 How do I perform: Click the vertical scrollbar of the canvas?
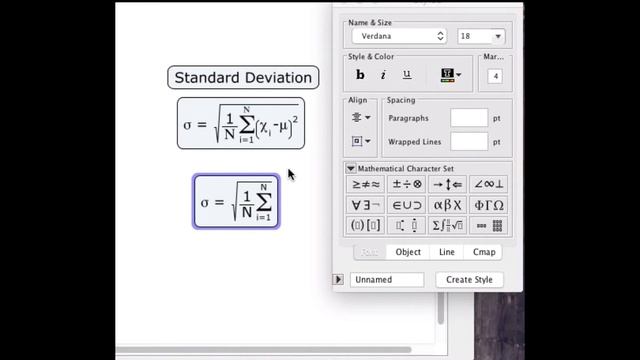[441, 308]
